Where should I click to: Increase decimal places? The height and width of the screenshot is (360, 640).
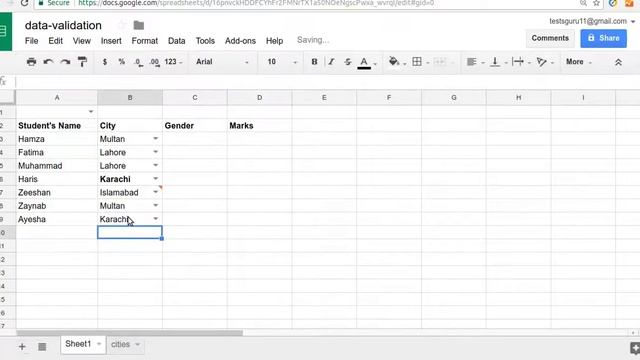(154, 62)
